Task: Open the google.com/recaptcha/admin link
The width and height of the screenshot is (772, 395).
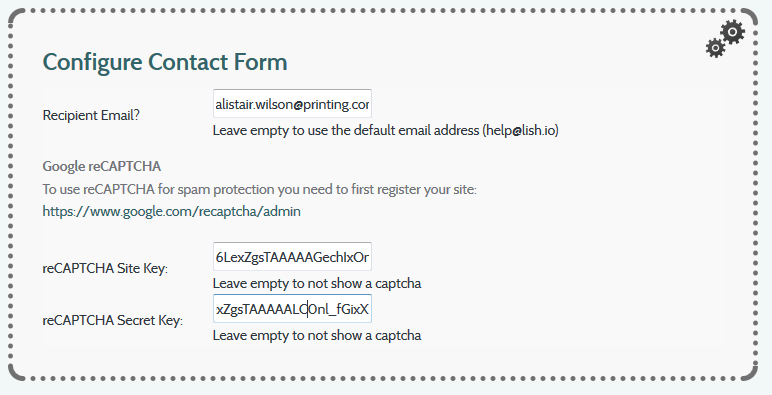Action: (171, 211)
